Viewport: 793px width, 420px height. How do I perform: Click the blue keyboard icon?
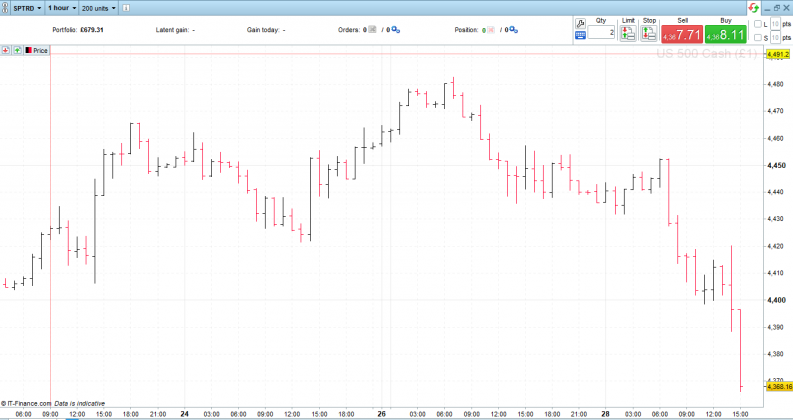point(580,35)
